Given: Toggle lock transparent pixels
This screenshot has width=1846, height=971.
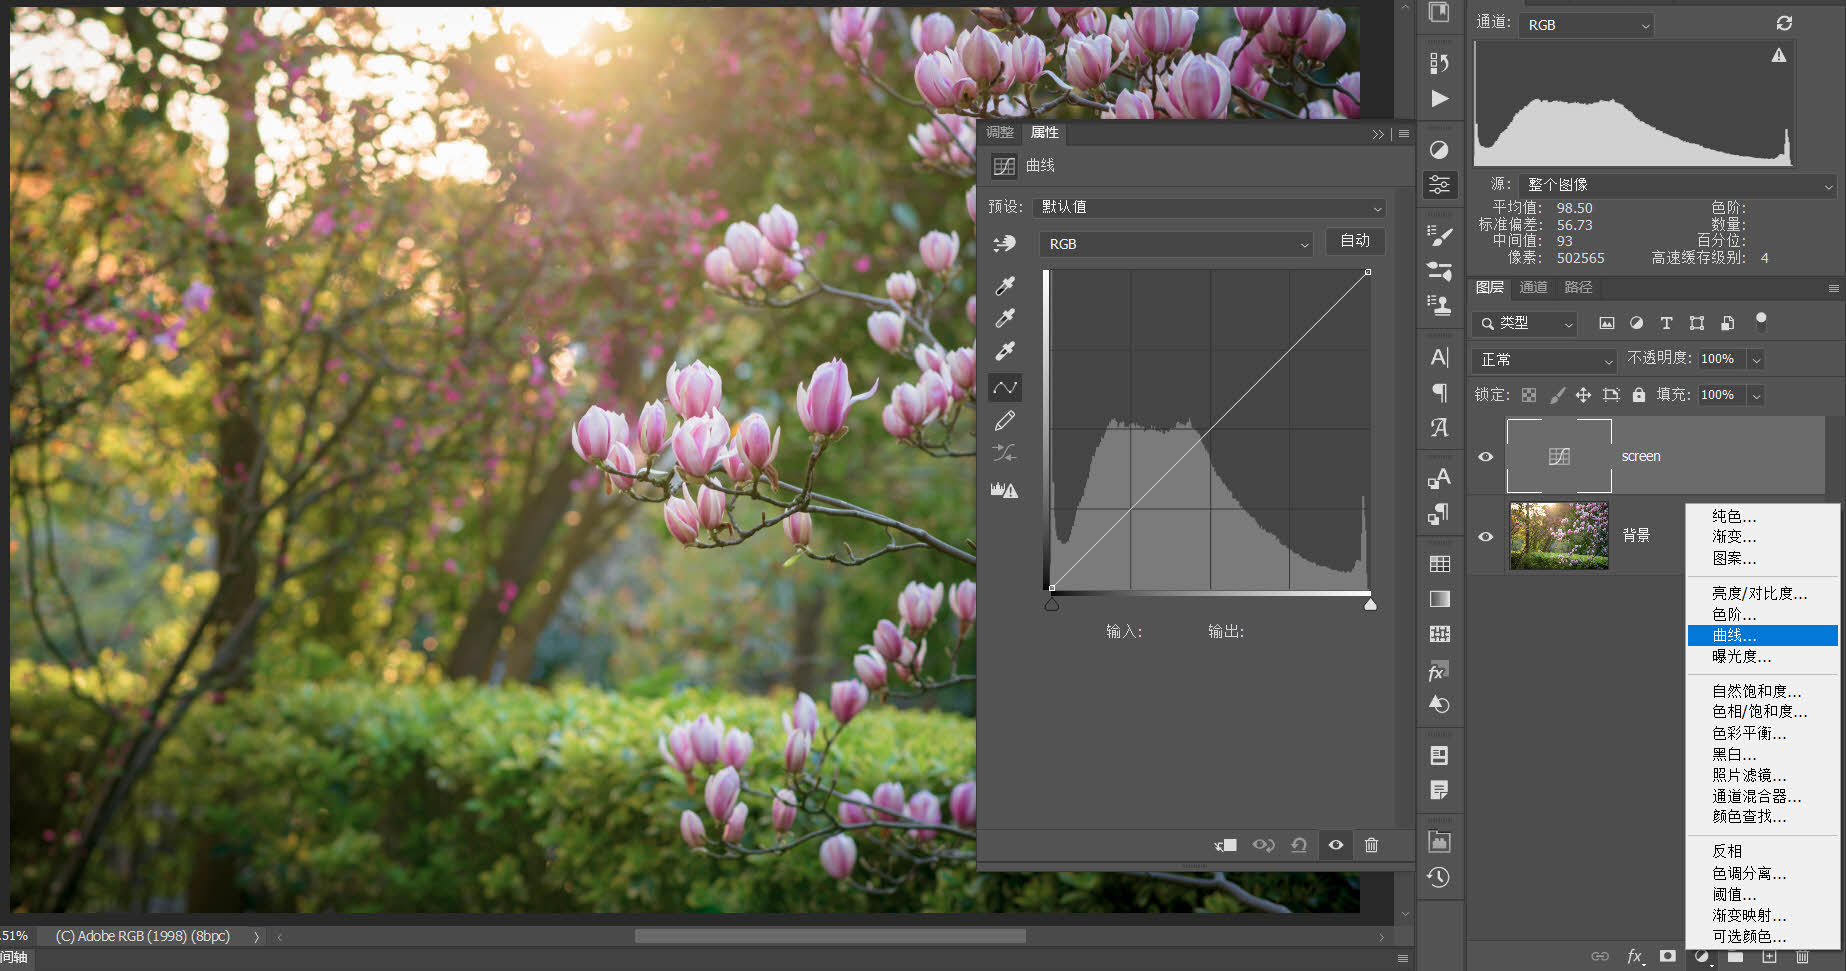Looking at the screenshot, I should coord(1529,395).
